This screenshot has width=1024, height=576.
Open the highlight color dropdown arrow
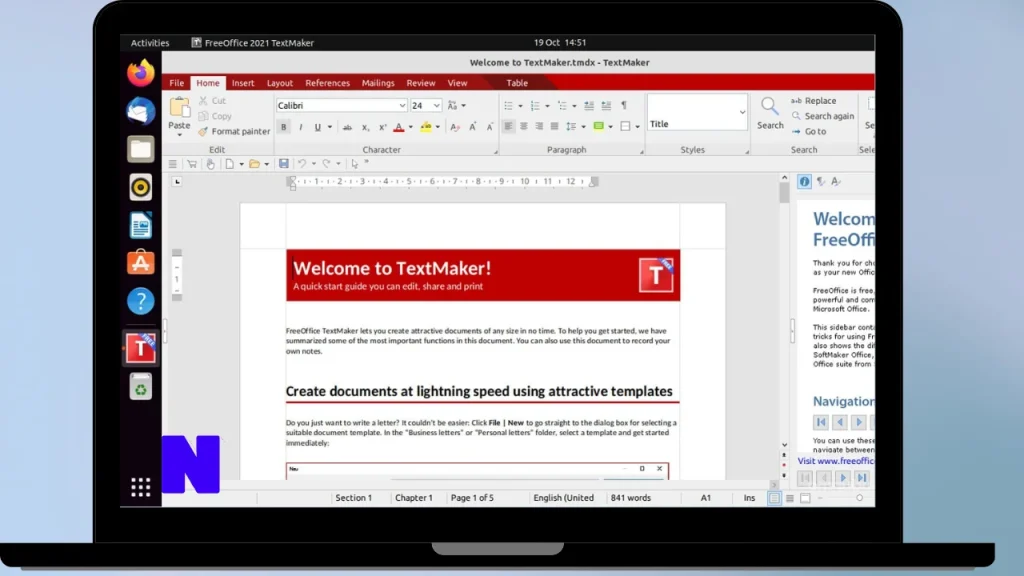[438, 127]
